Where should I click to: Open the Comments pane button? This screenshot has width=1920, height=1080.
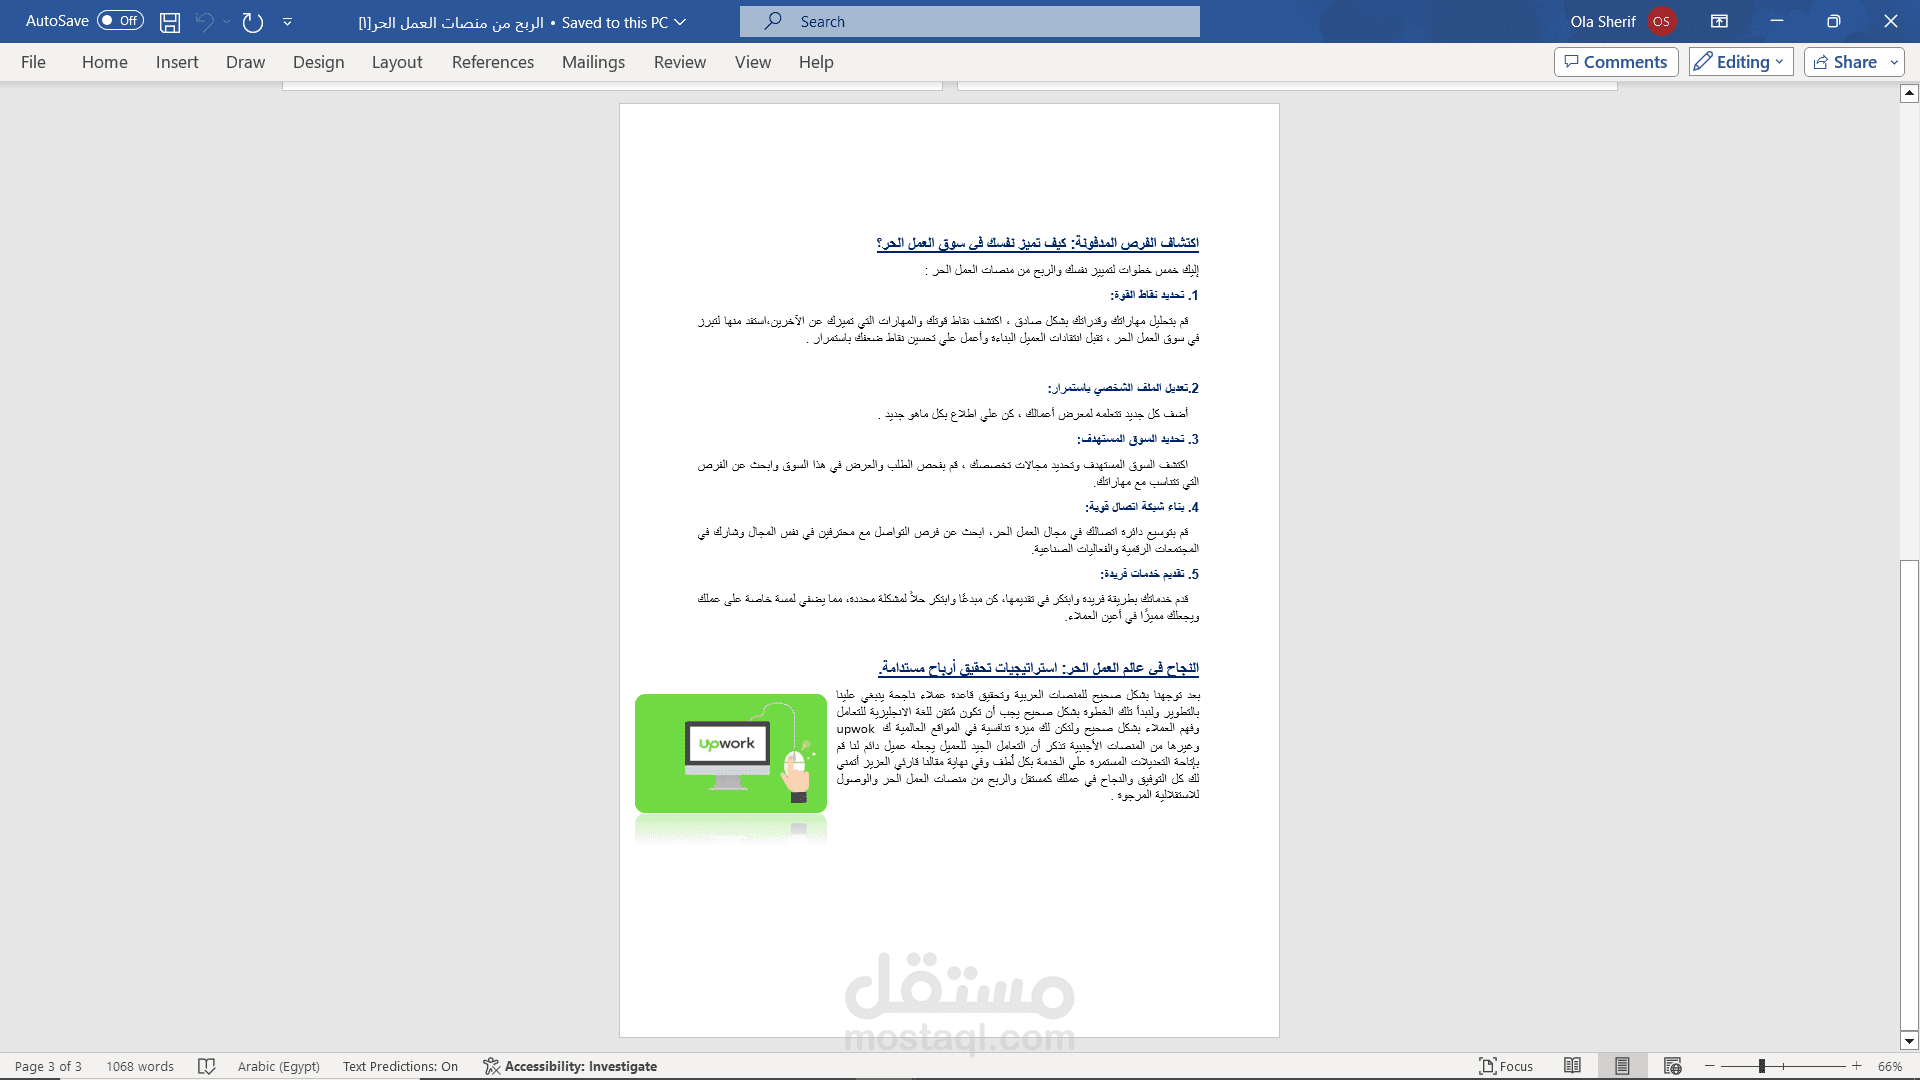1615,62
